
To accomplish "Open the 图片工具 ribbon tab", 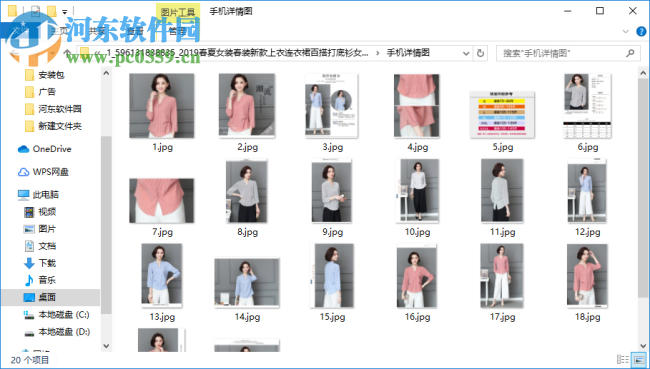I will 178,12.
